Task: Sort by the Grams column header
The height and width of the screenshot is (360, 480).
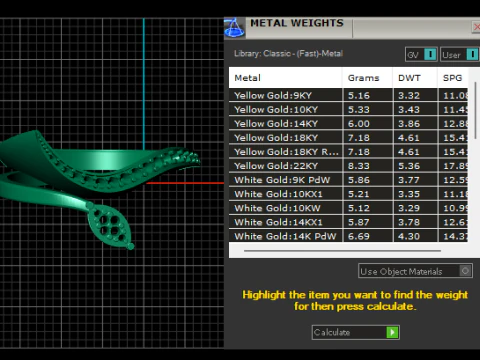Action: click(x=367, y=78)
